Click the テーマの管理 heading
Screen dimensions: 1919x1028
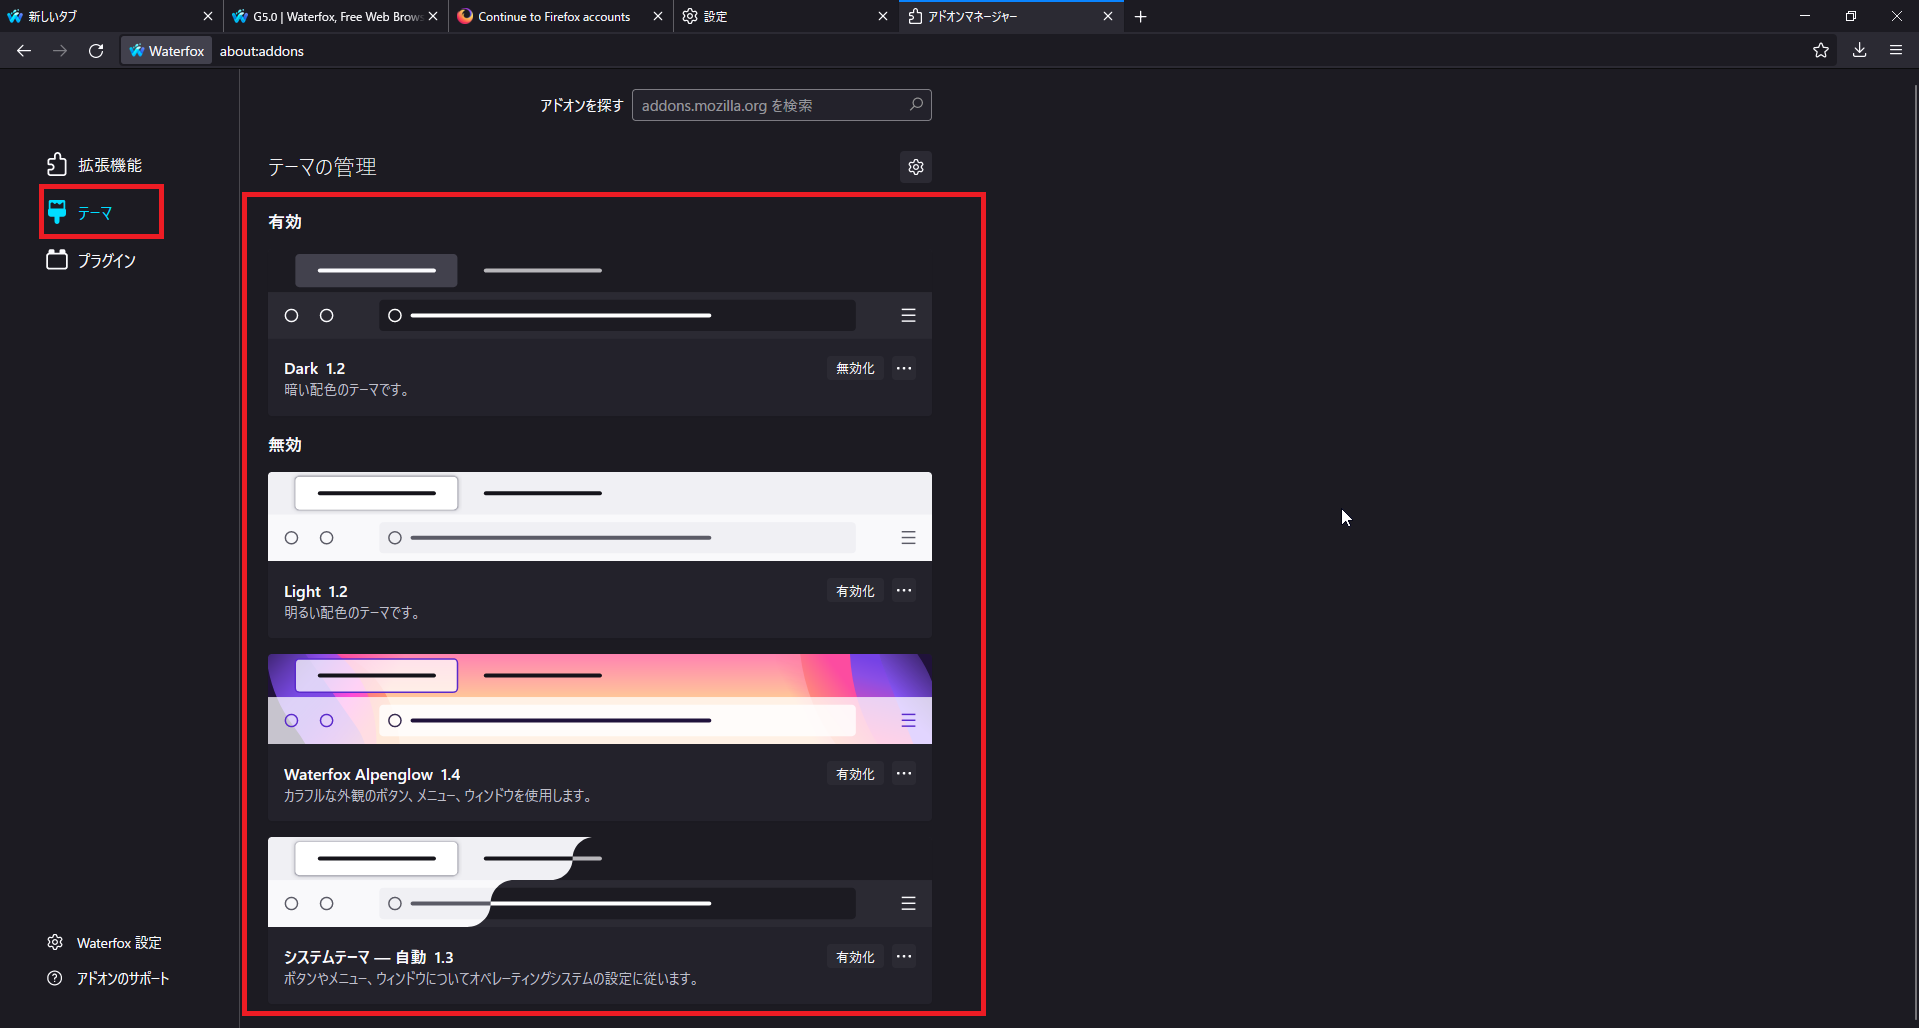coord(322,167)
